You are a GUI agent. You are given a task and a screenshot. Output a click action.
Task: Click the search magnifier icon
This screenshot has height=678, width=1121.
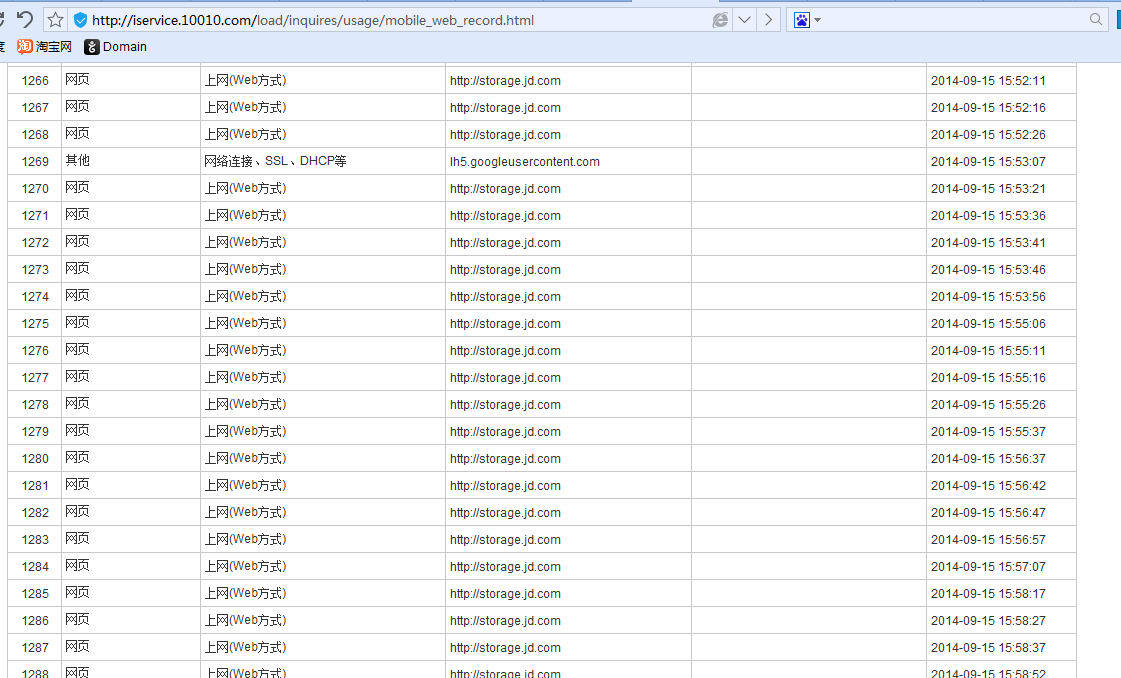click(x=1096, y=20)
